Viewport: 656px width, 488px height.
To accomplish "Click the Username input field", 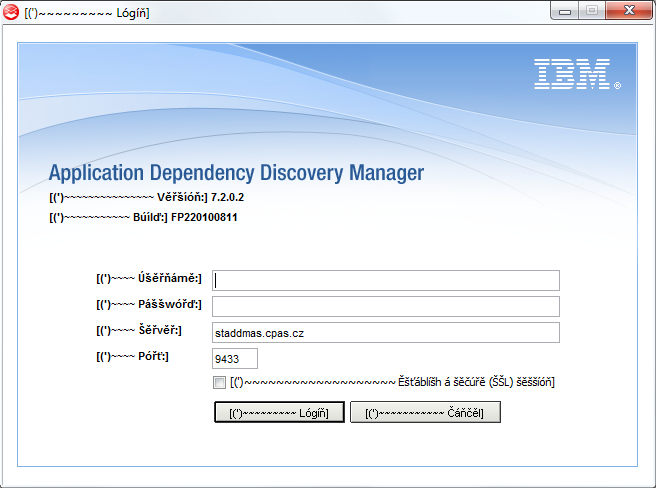I will click(x=386, y=280).
